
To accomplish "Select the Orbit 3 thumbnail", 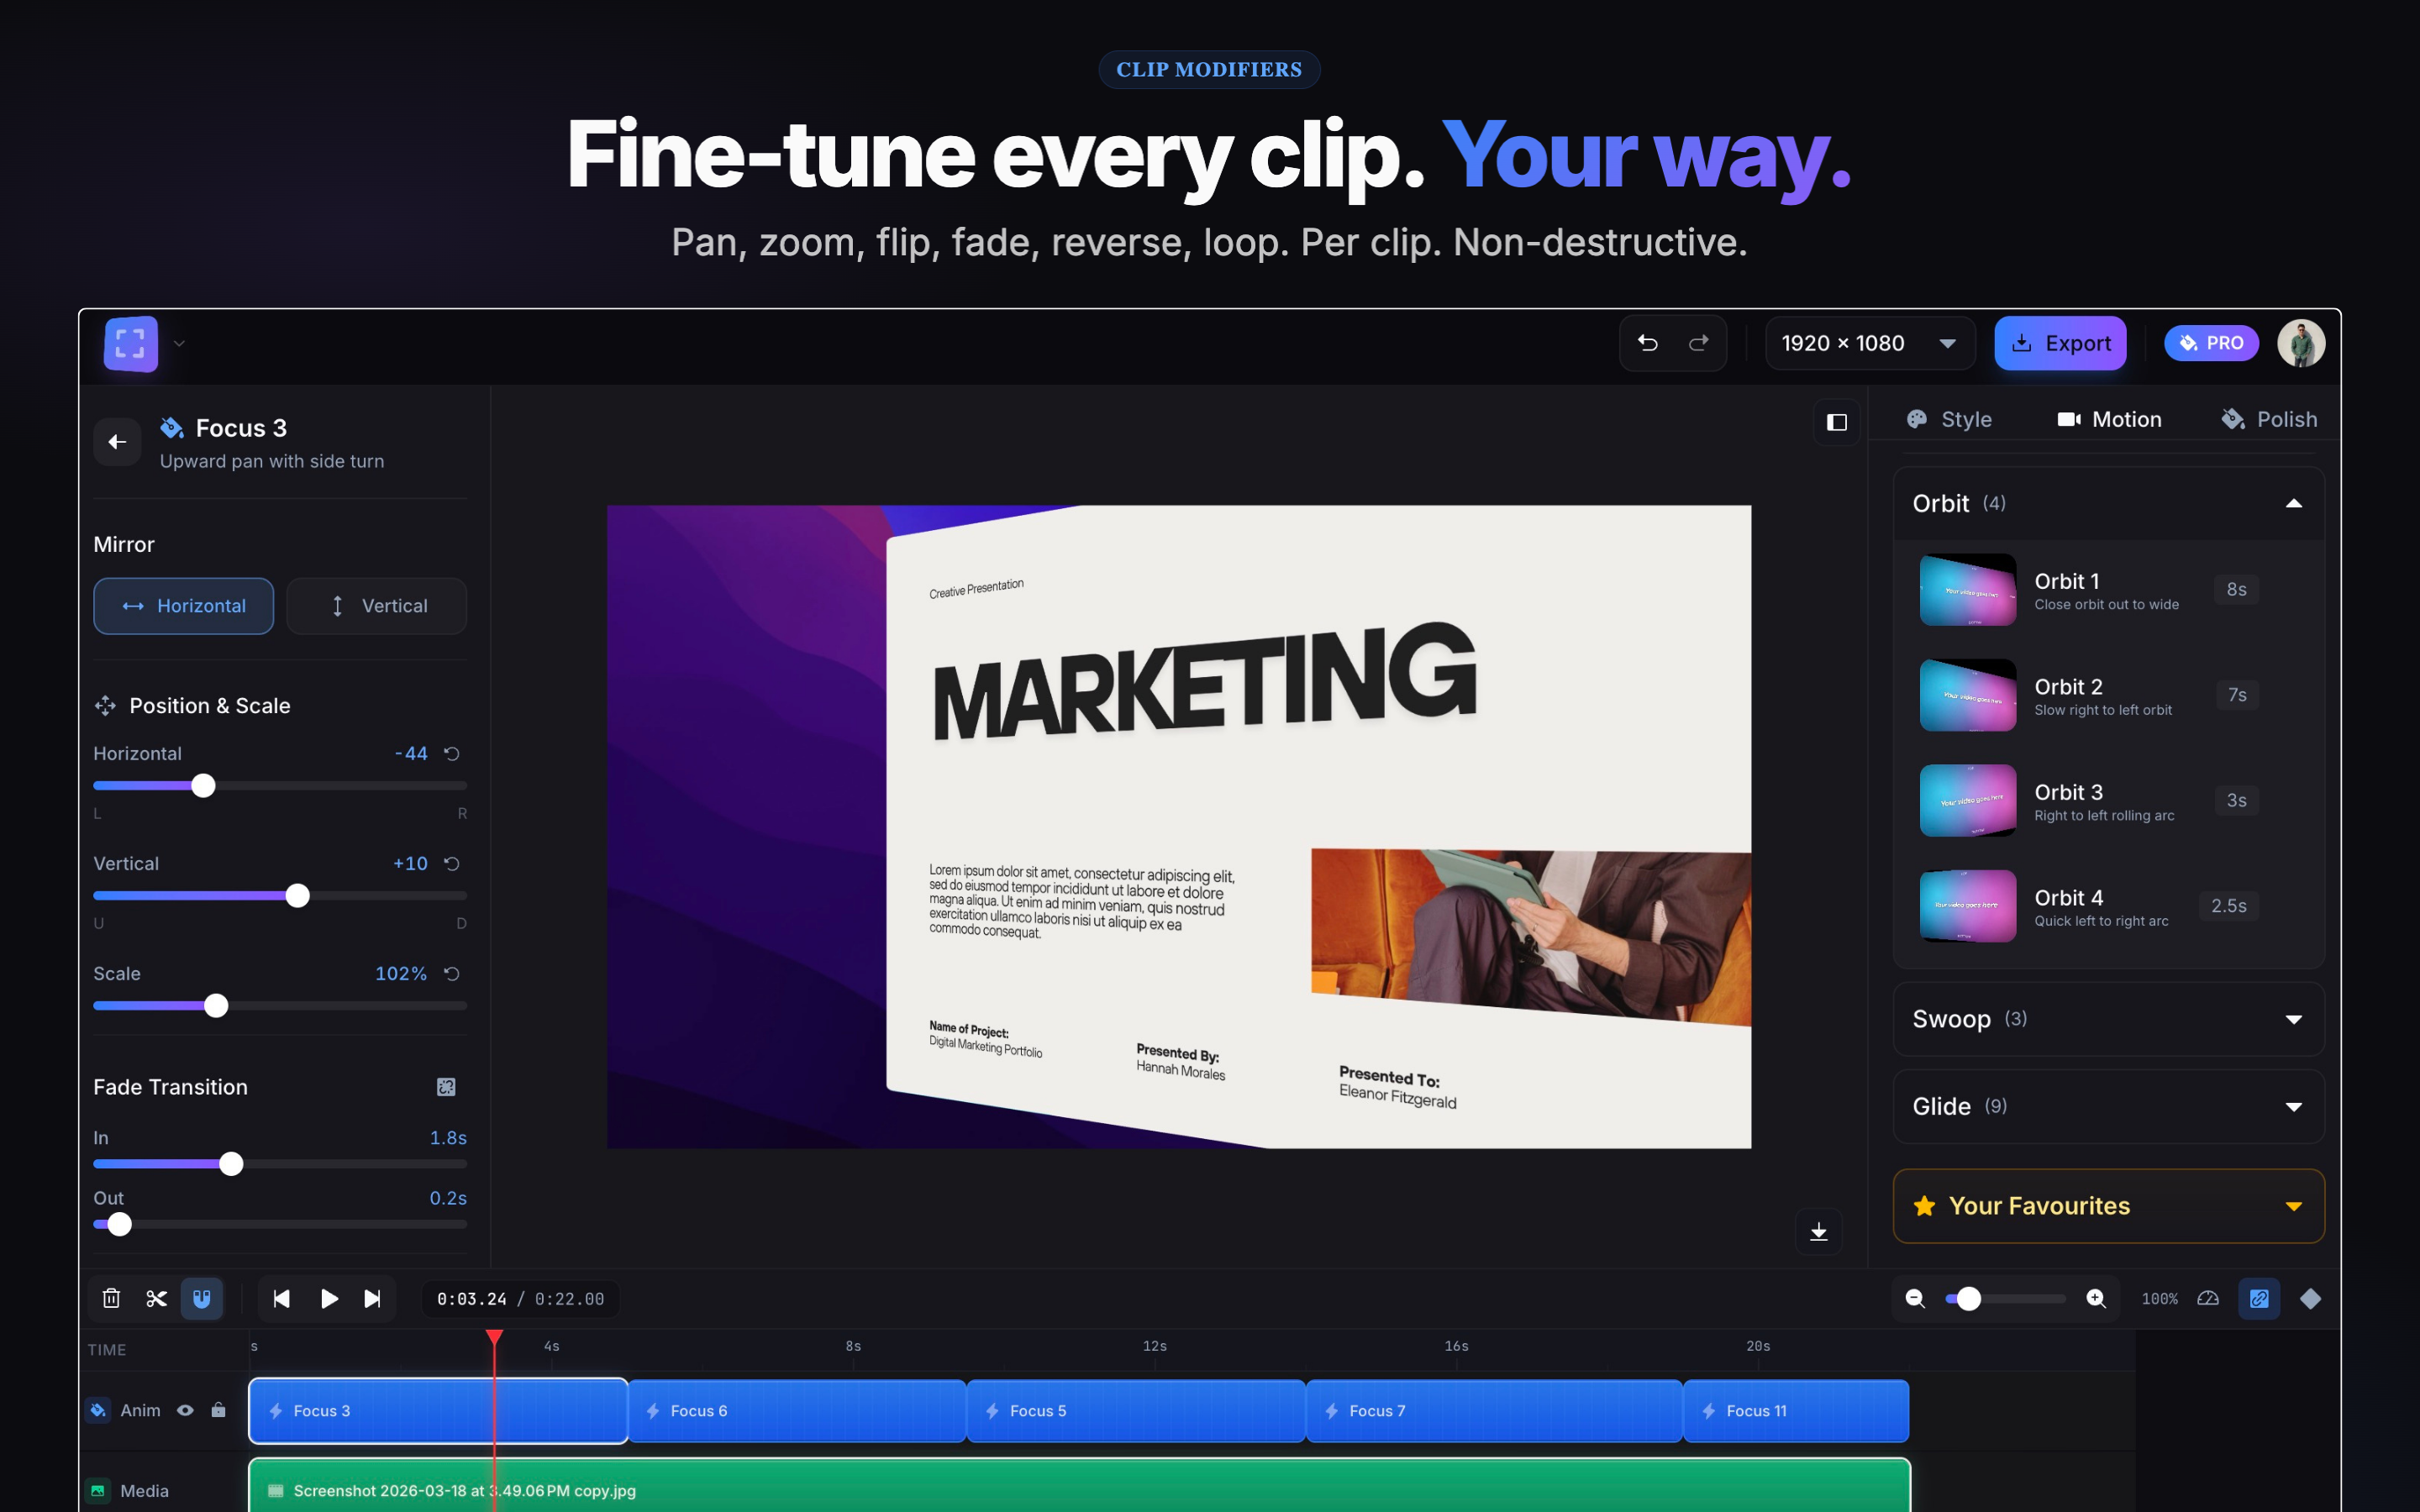I will tap(1967, 801).
